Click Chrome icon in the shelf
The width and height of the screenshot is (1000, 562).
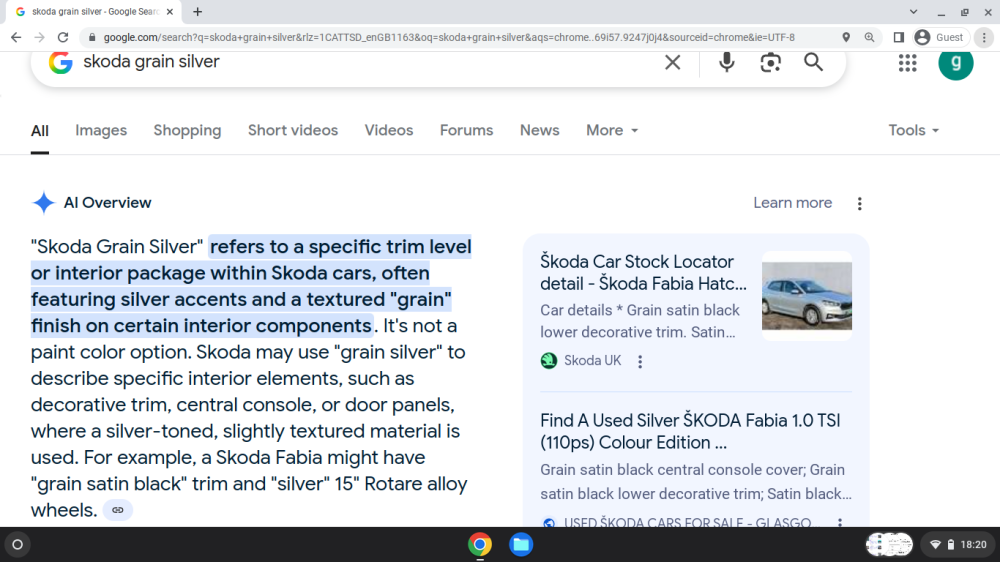tap(480, 545)
